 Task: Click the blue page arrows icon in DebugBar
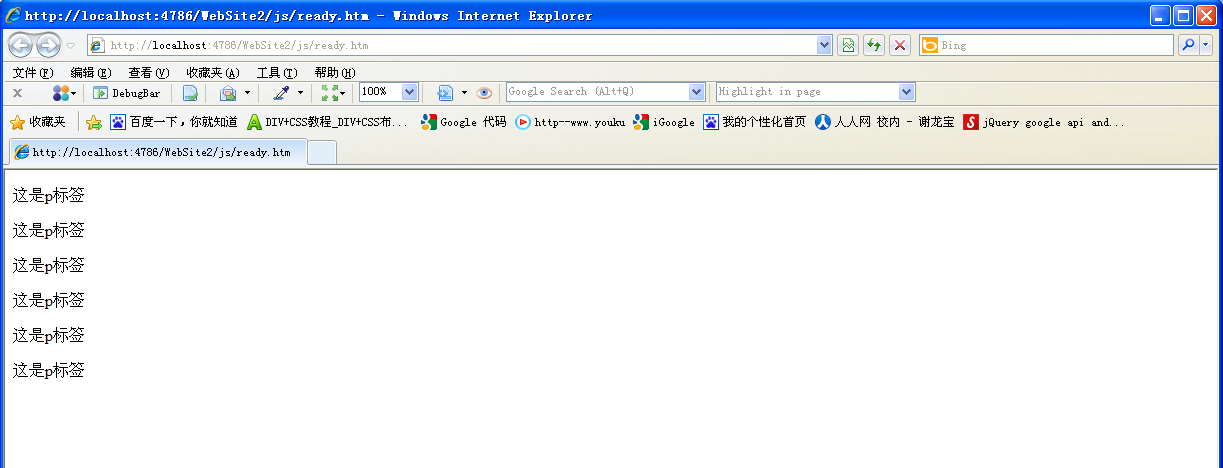446,92
